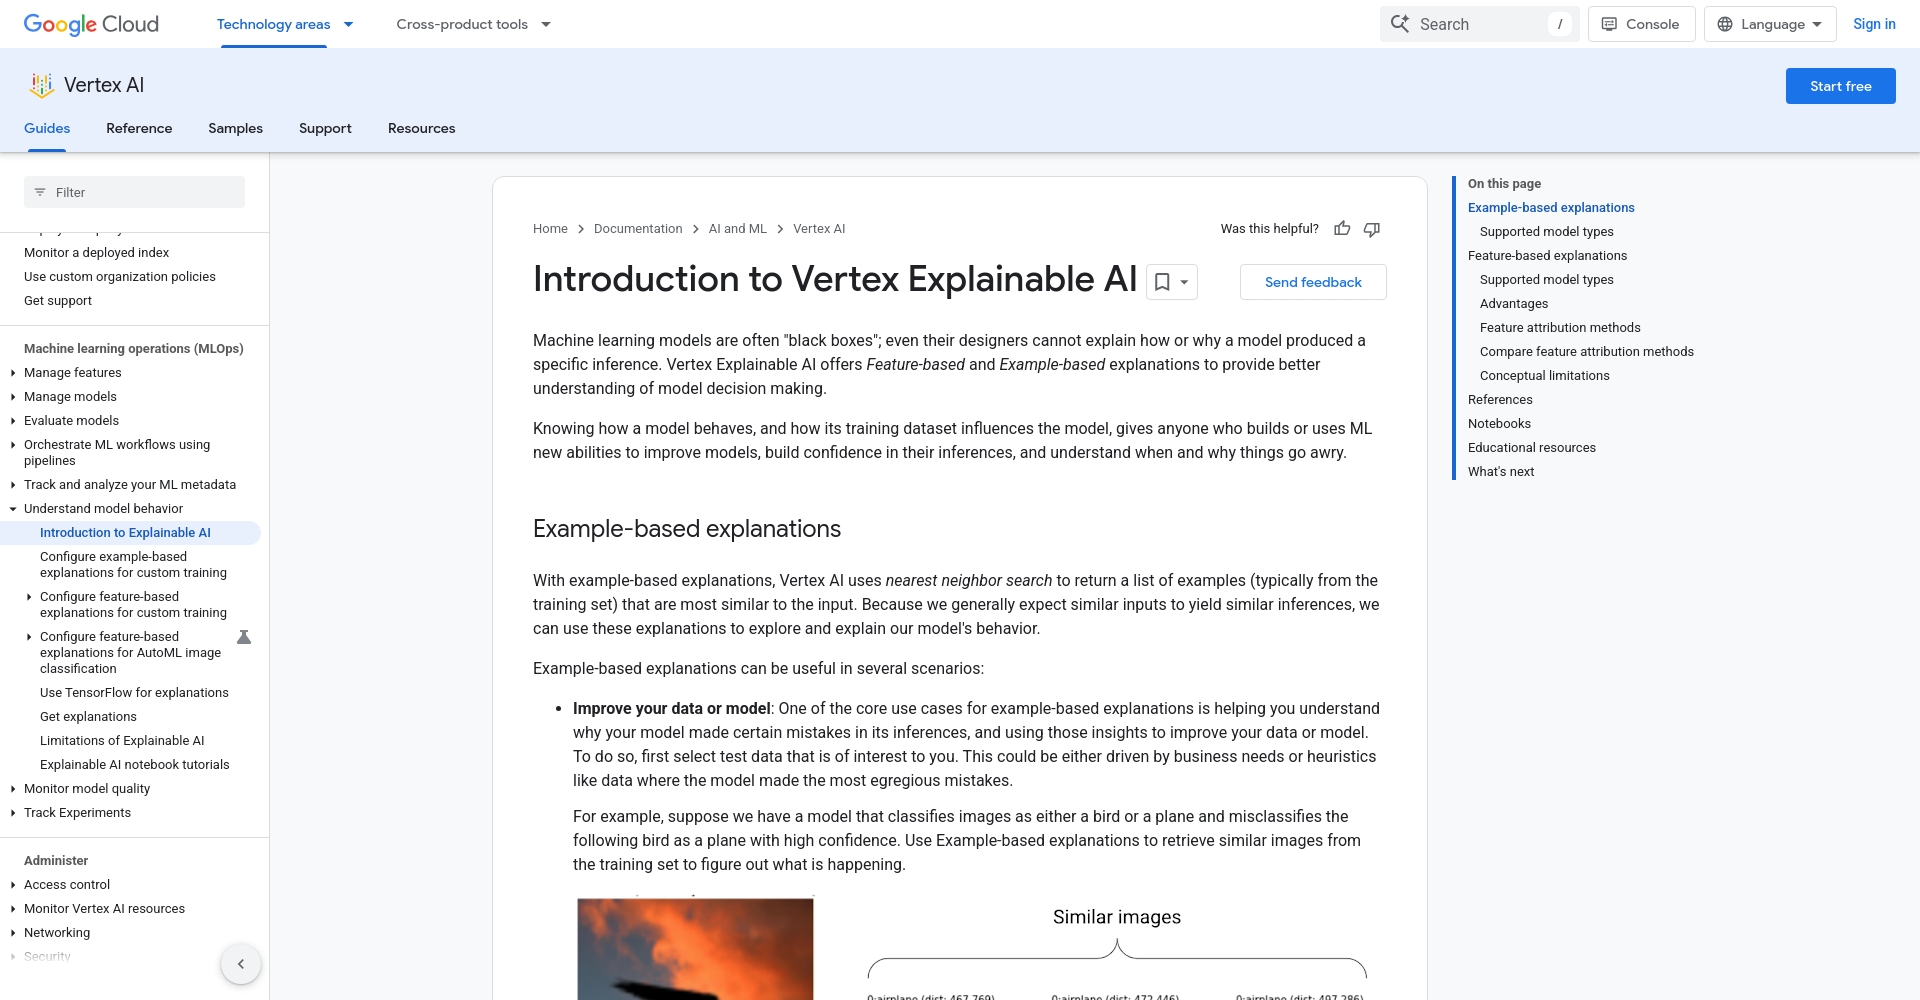Open the Samples tab
The image size is (1920, 1000).
[x=235, y=128]
